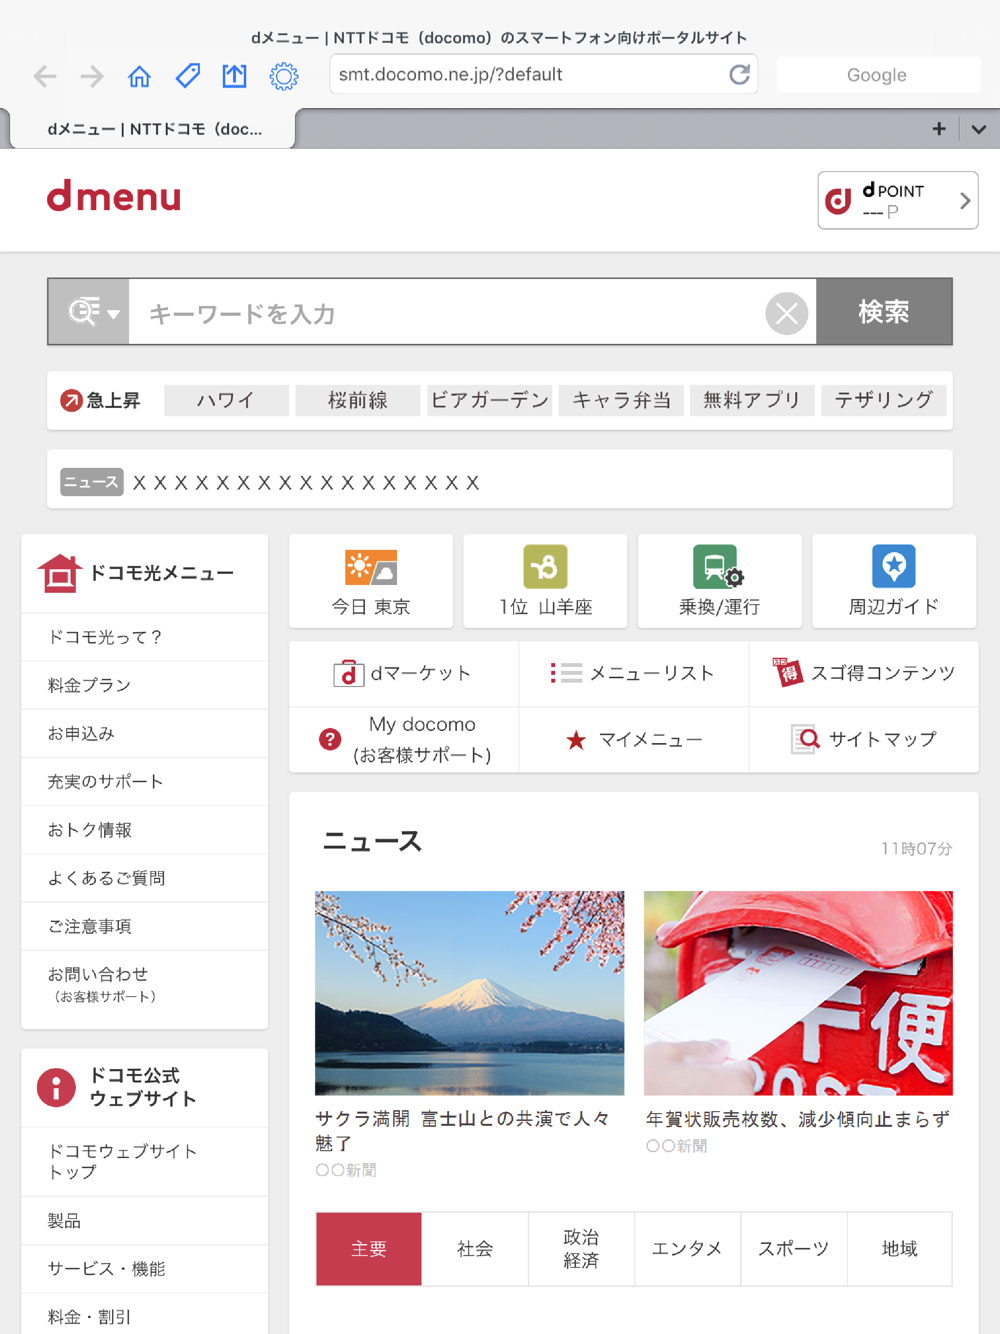Image resolution: width=1000 pixels, height=1334 pixels.
Task: Reload the page with refresh icon
Action: [739, 74]
